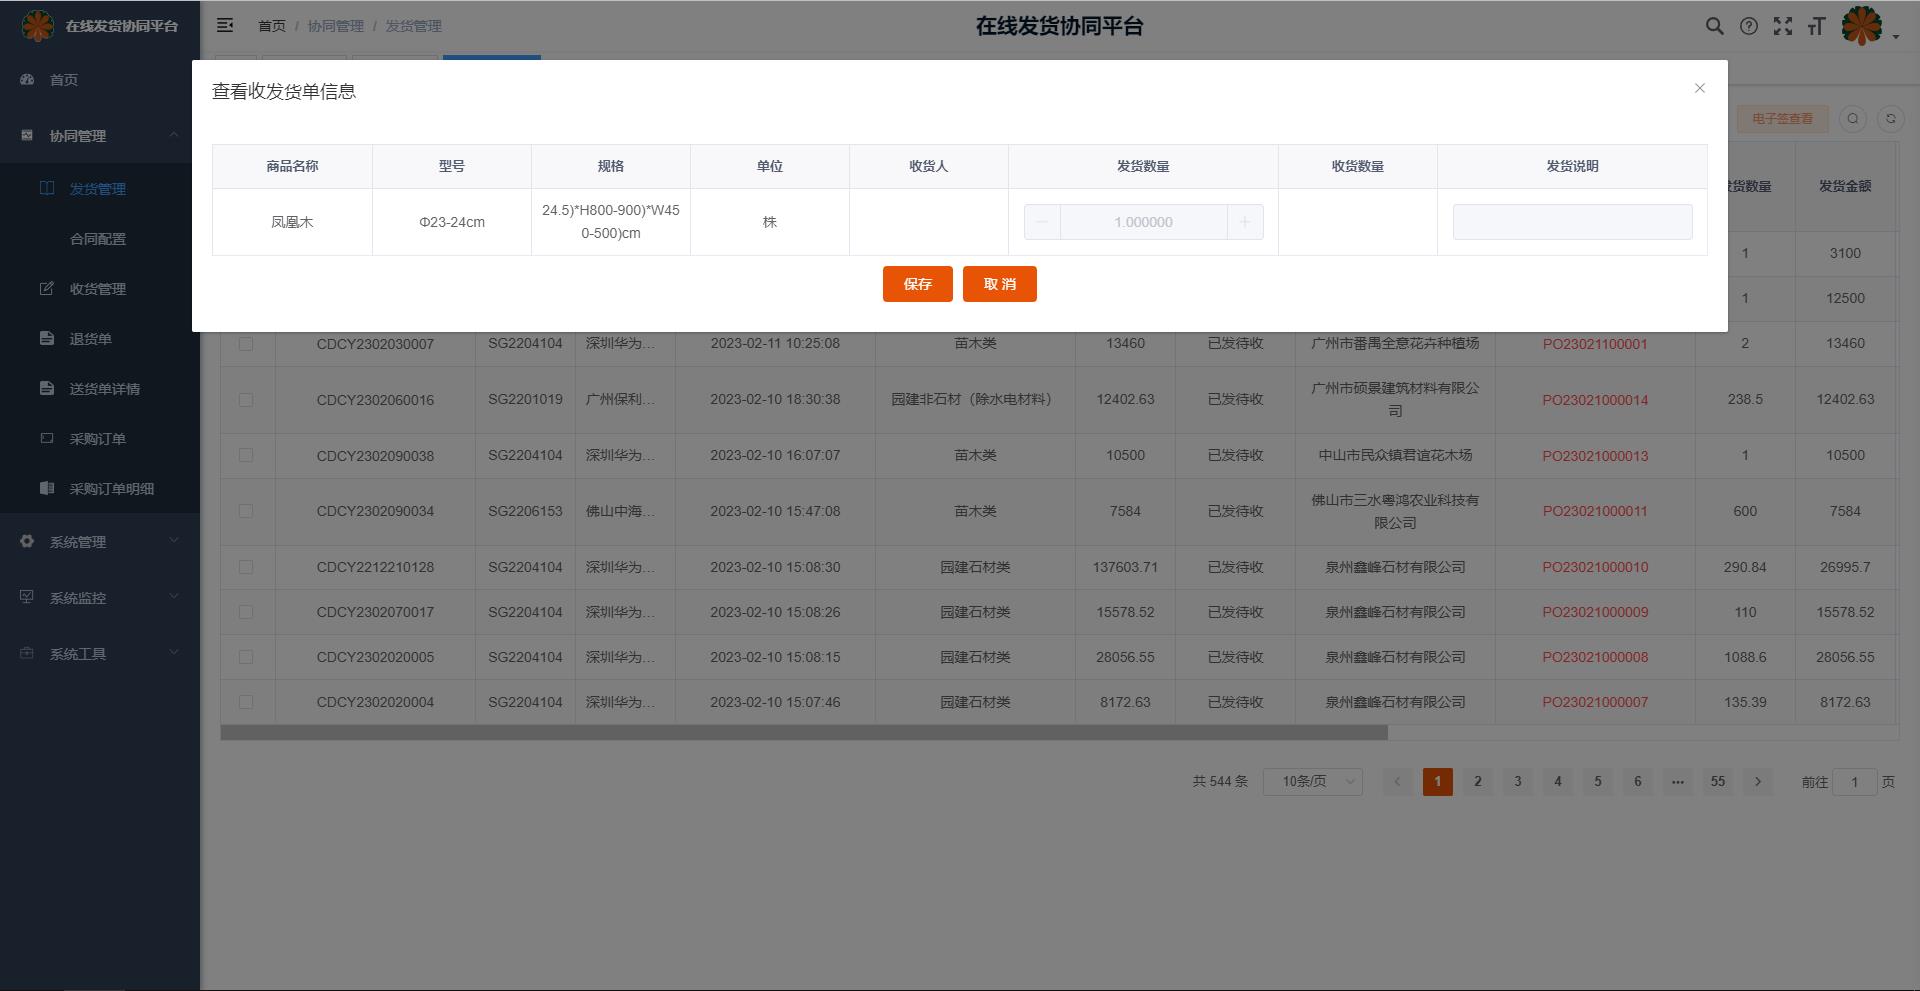The height and width of the screenshot is (991, 1920).
Task: Tick the checkbox for CDCY2212210128
Action: (x=246, y=567)
